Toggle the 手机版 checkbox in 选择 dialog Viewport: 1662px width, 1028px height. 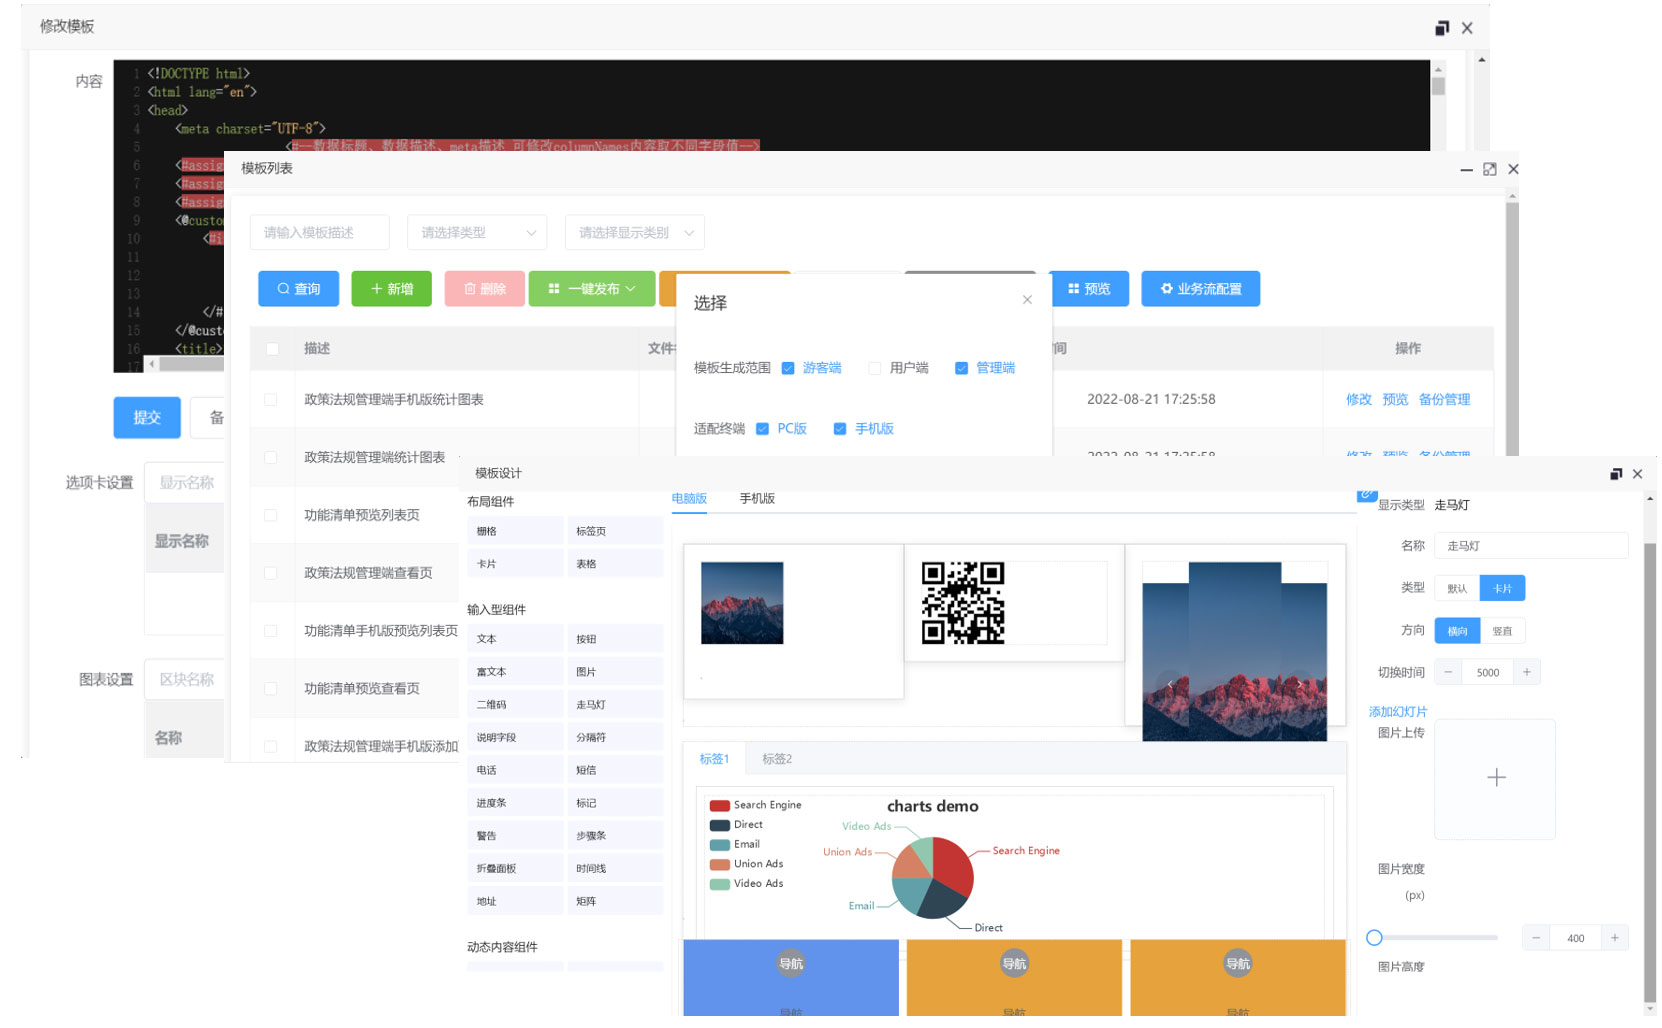pos(840,429)
